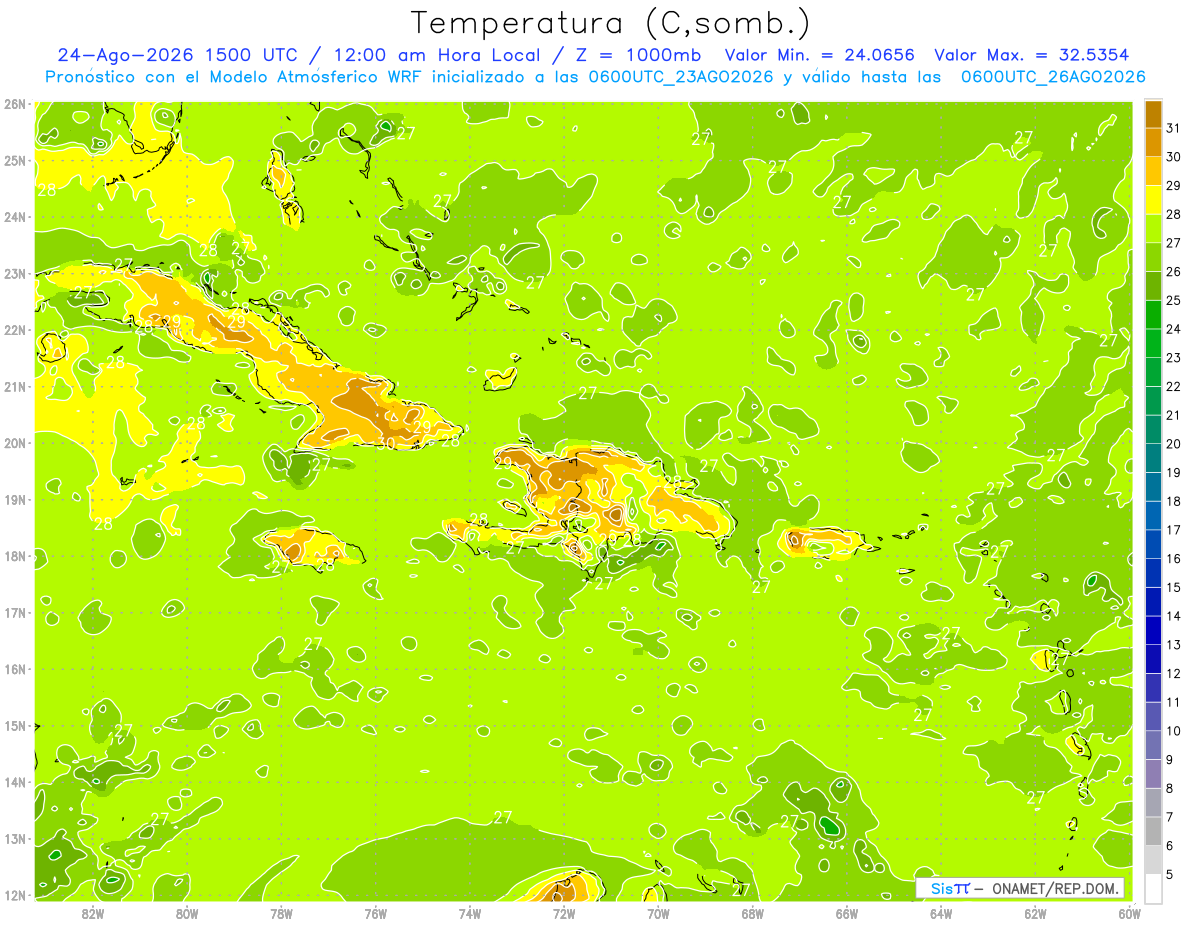Click the 68W longitude label
The width and height of the screenshot is (1200, 927).
point(753,913)
